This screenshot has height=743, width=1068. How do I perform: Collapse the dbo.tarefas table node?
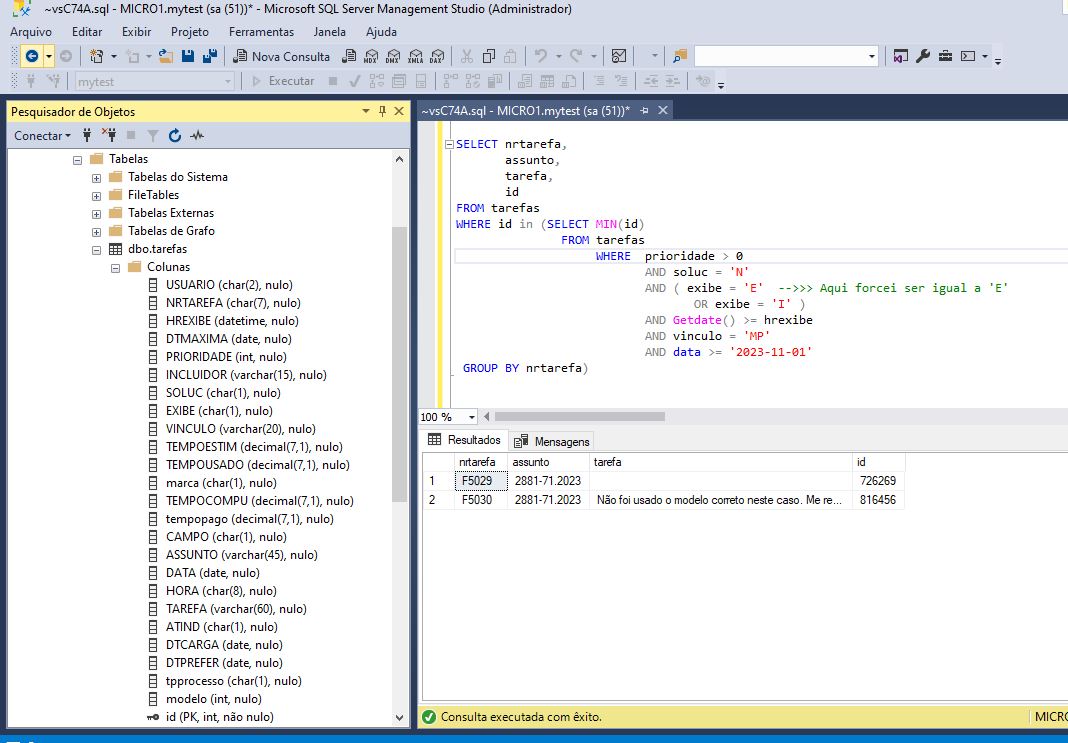click(96, 249)
